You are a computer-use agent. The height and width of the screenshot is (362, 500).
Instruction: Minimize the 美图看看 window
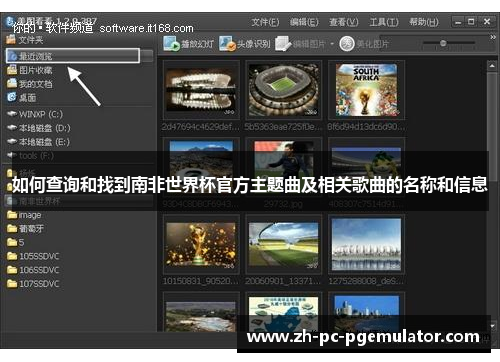[458, 22]
